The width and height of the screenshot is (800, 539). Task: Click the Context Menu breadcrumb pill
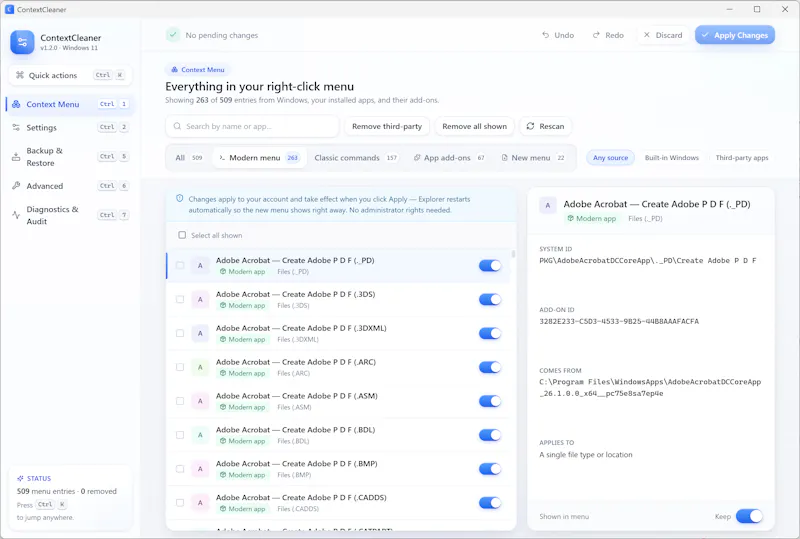click(198, 69)
